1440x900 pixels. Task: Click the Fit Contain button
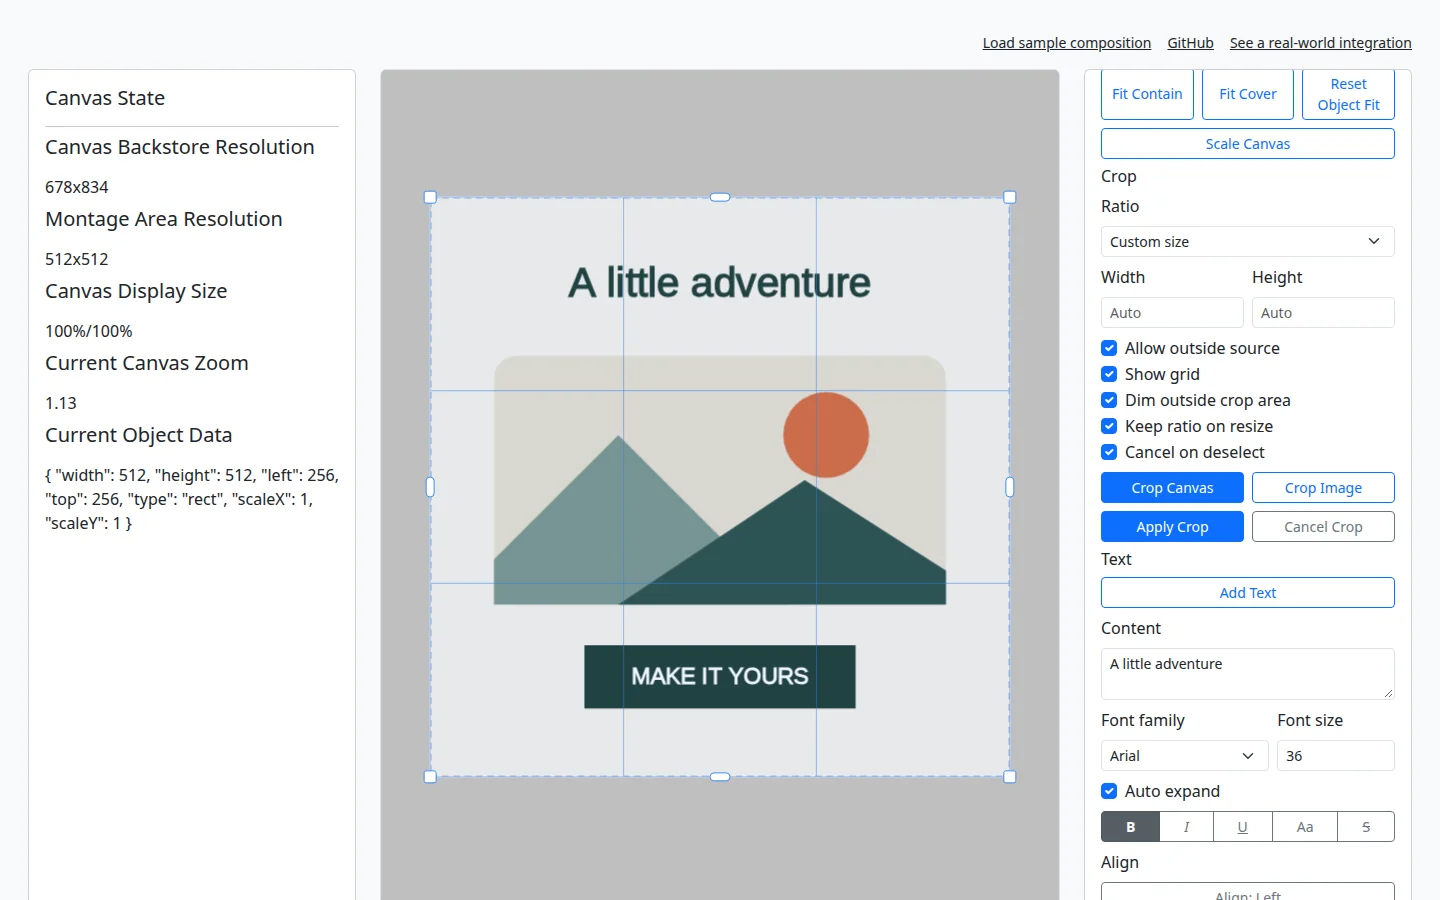(1147, 94)
